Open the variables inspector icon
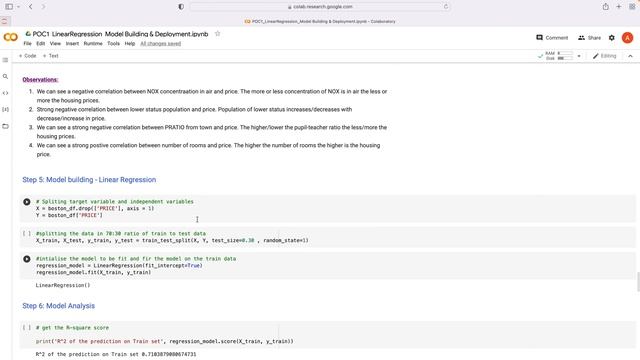Viewport: 640px width, 360px height. click(5, 109)
